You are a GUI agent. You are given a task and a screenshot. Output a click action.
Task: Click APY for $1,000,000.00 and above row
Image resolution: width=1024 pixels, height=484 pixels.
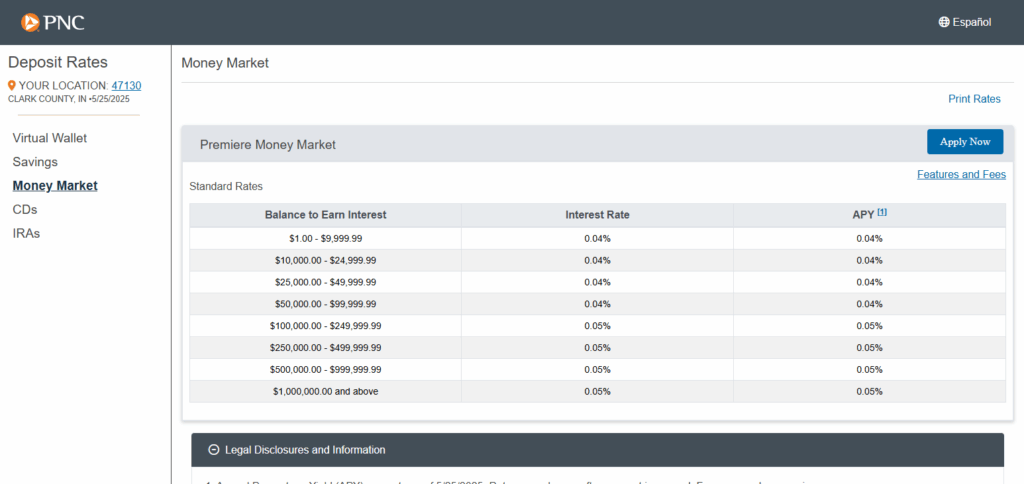coord(869,391)
